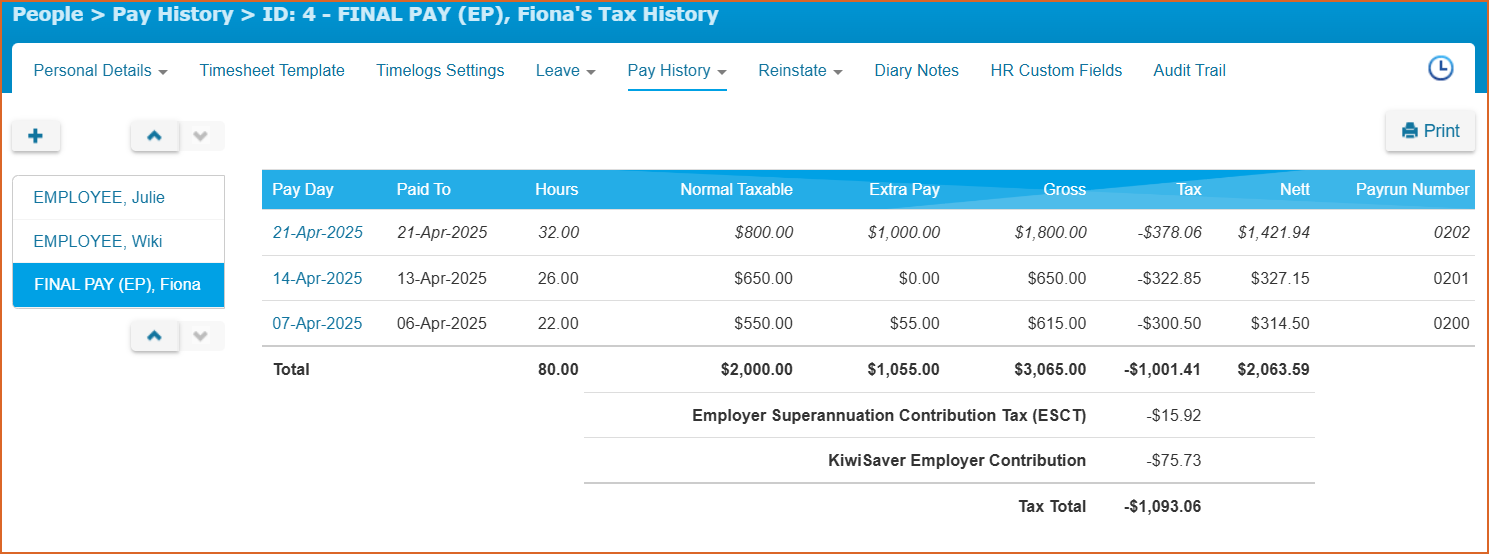Click the Print button
The height and width of the screenshot is (554, 1489).
[x=1430, y=131]
